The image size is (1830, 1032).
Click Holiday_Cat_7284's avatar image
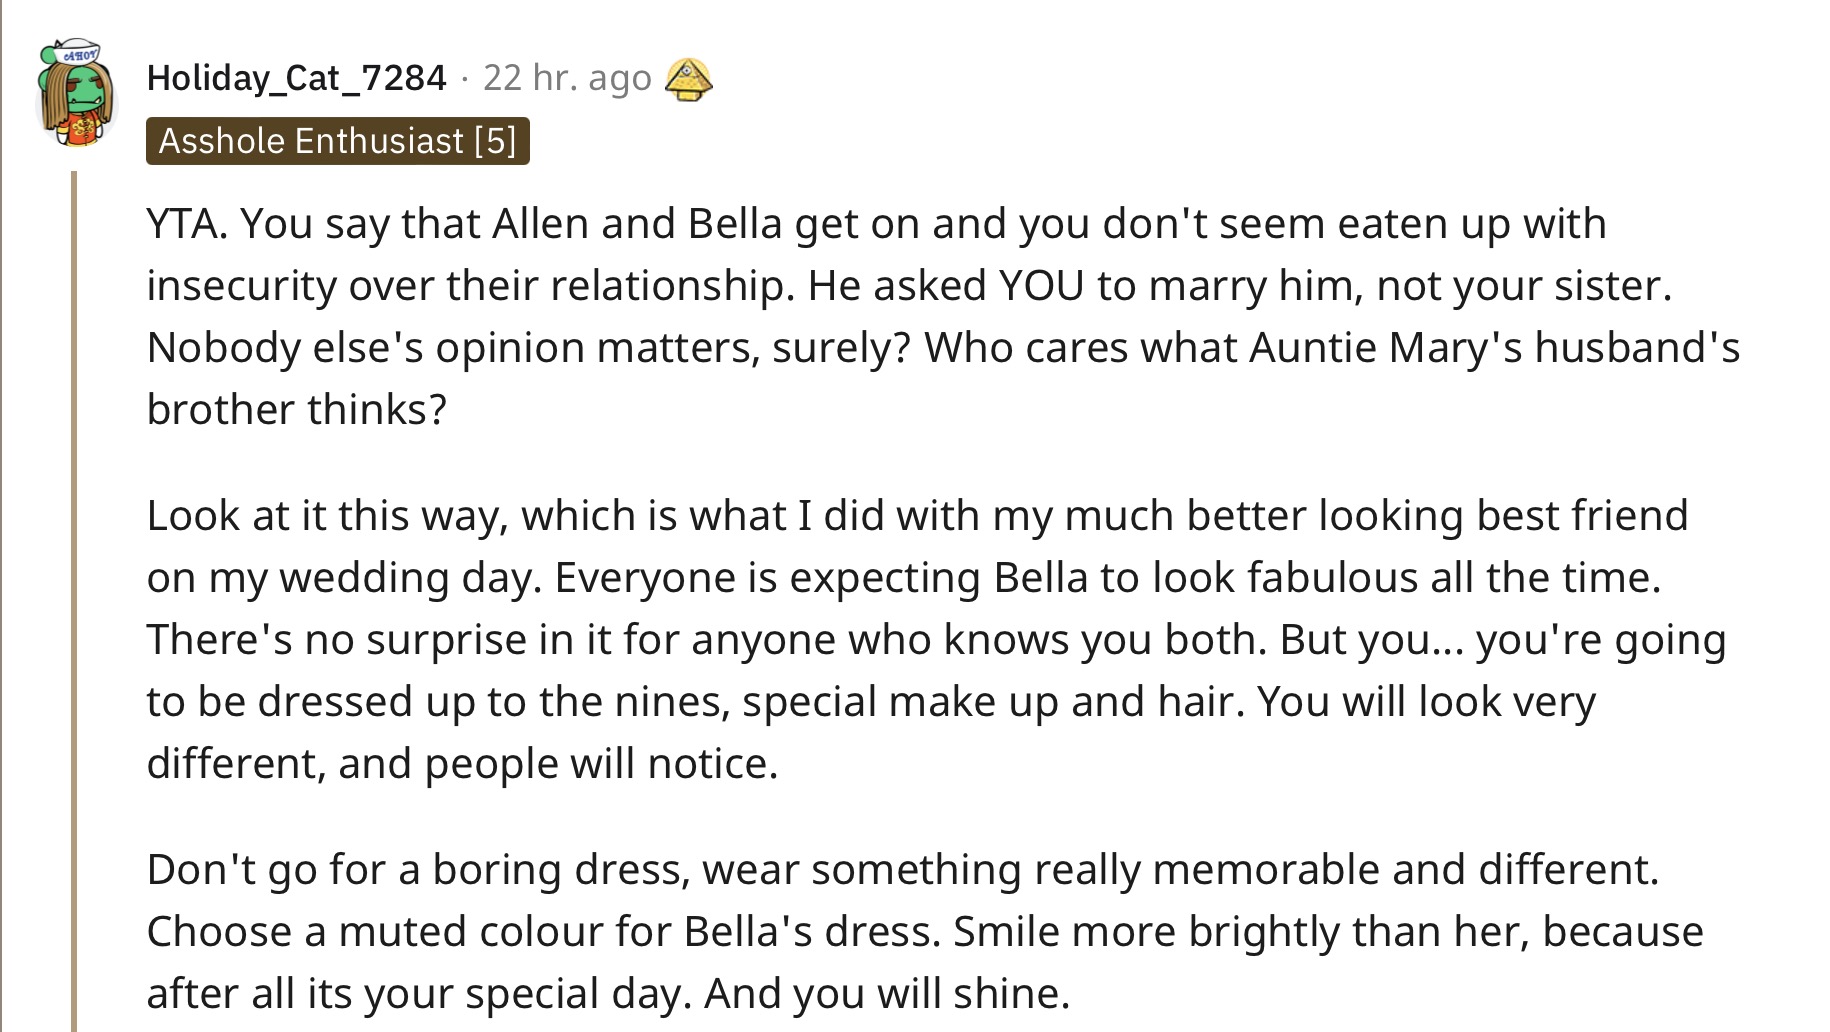coord(76,95)
